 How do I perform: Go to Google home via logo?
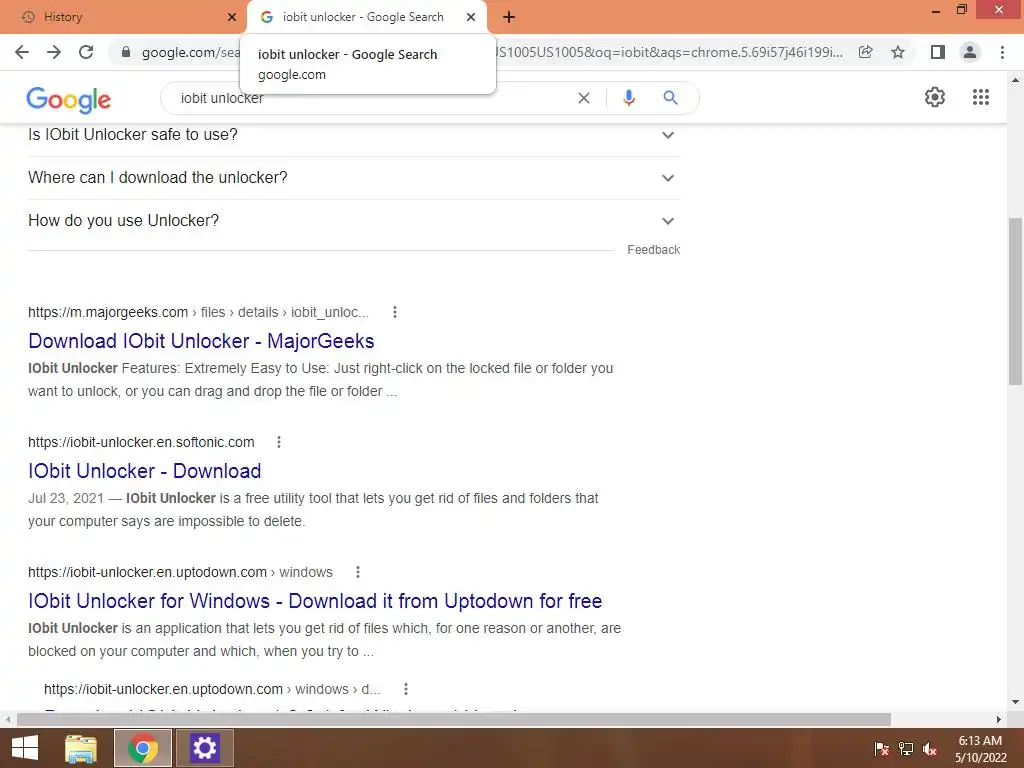[x=69, y=99]
